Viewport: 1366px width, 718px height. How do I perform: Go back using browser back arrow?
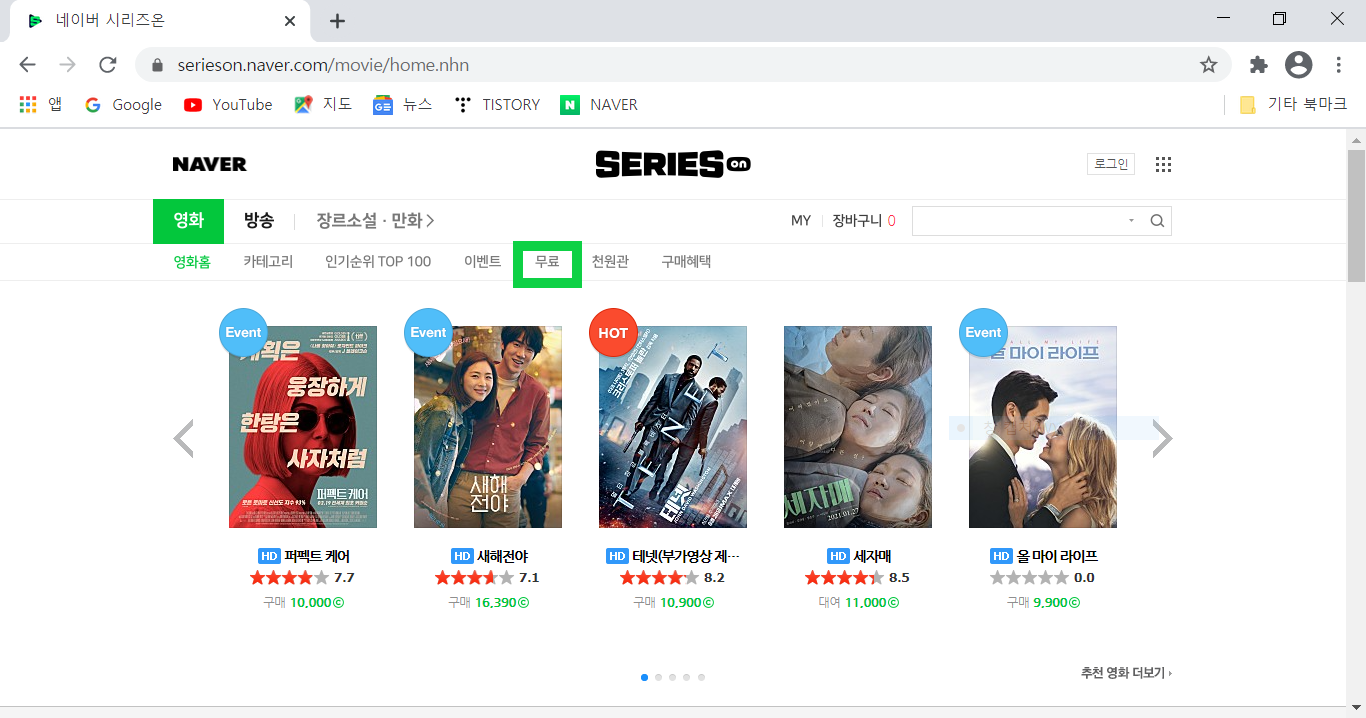pyautogui.click(x=27, y=65)
